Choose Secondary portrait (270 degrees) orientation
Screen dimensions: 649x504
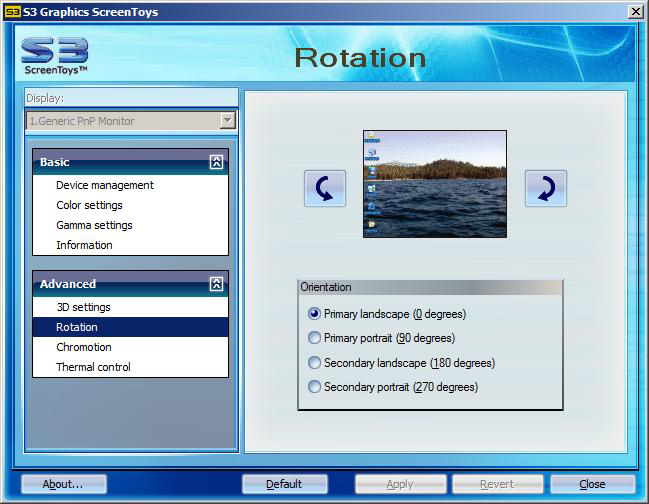[315, 387]
